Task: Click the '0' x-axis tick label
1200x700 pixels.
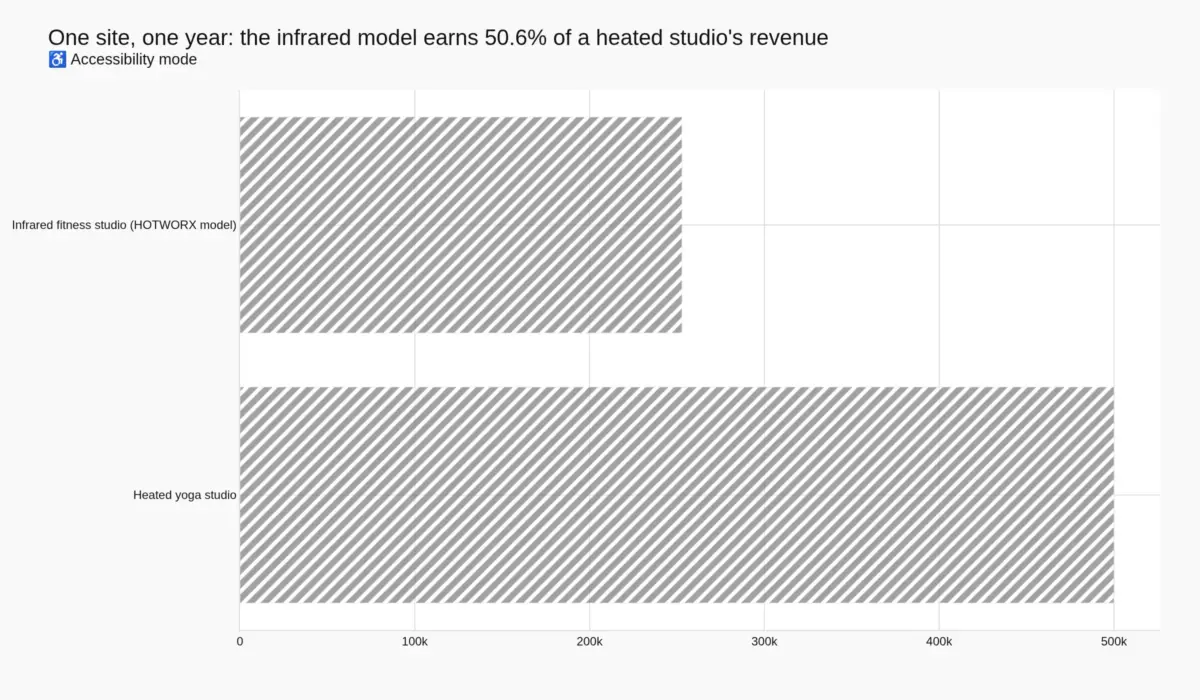Action: click(240, 641)
